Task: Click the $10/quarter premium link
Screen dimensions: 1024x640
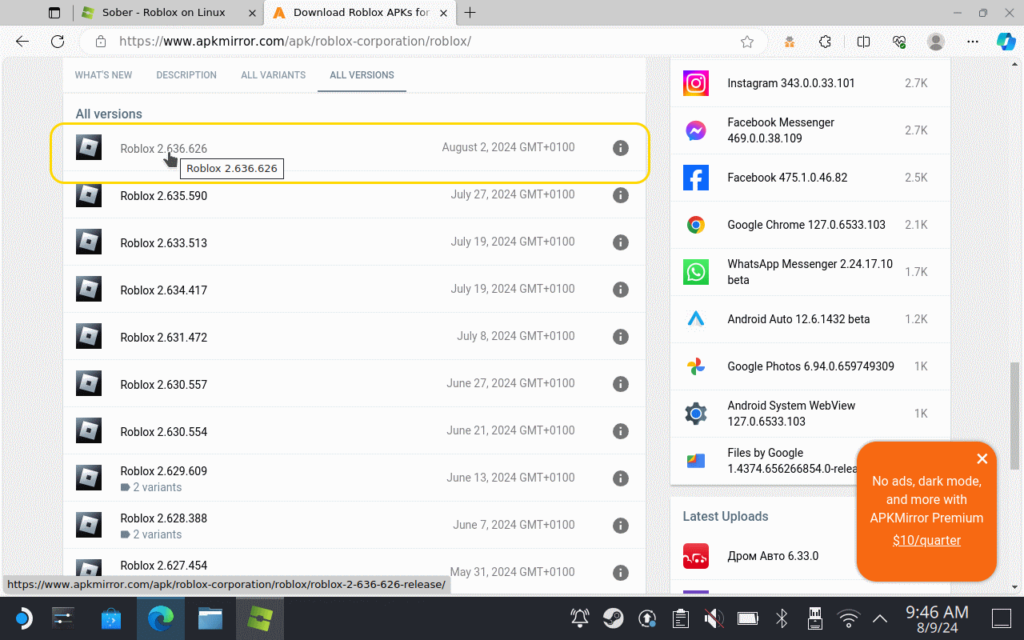Action: coord(926,541)
